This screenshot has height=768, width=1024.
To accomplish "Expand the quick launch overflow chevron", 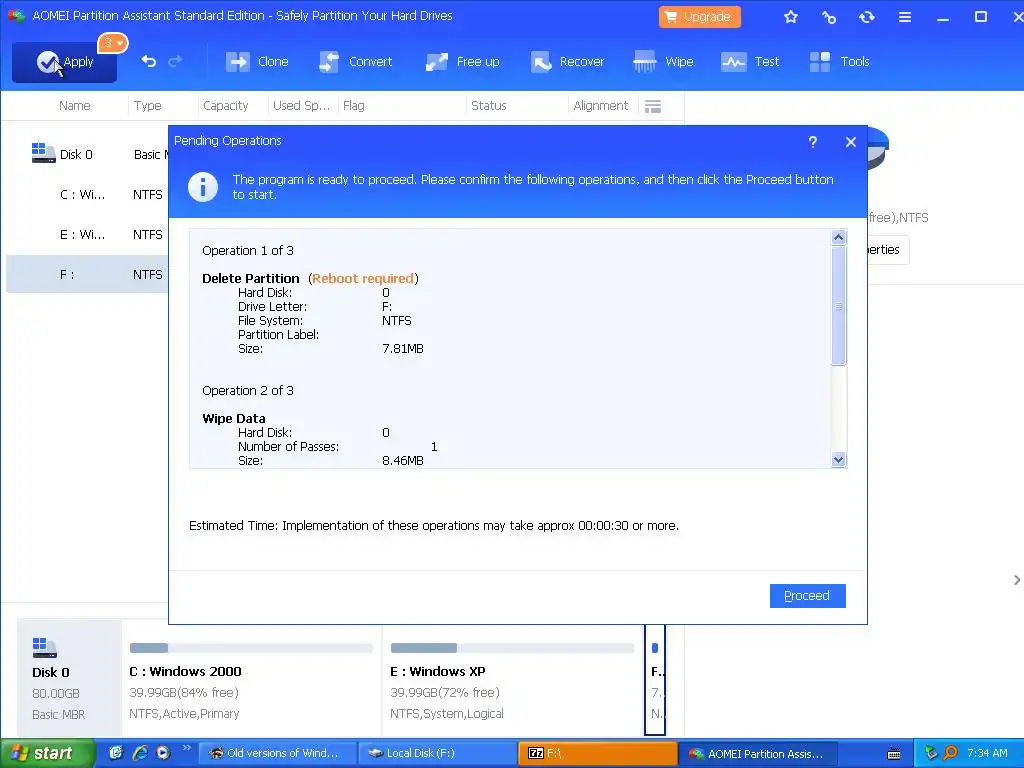I will pos(186,748).
